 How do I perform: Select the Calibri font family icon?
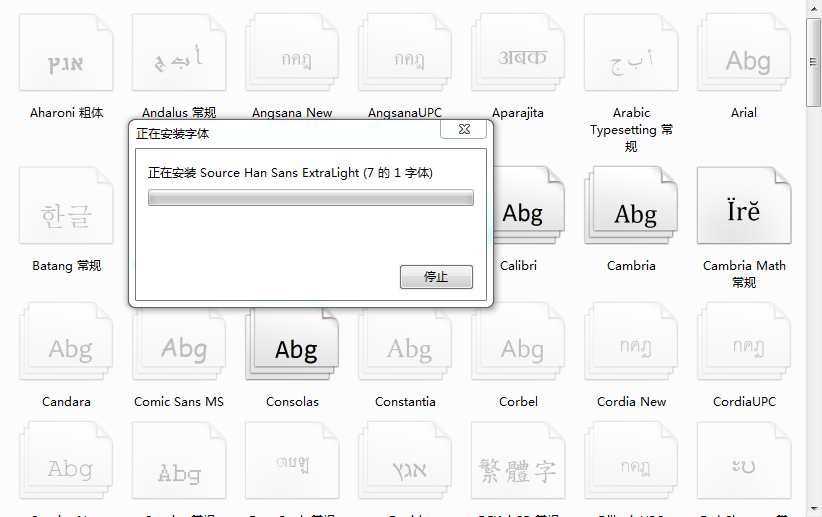pyautogui.click(x=529, y=206)
